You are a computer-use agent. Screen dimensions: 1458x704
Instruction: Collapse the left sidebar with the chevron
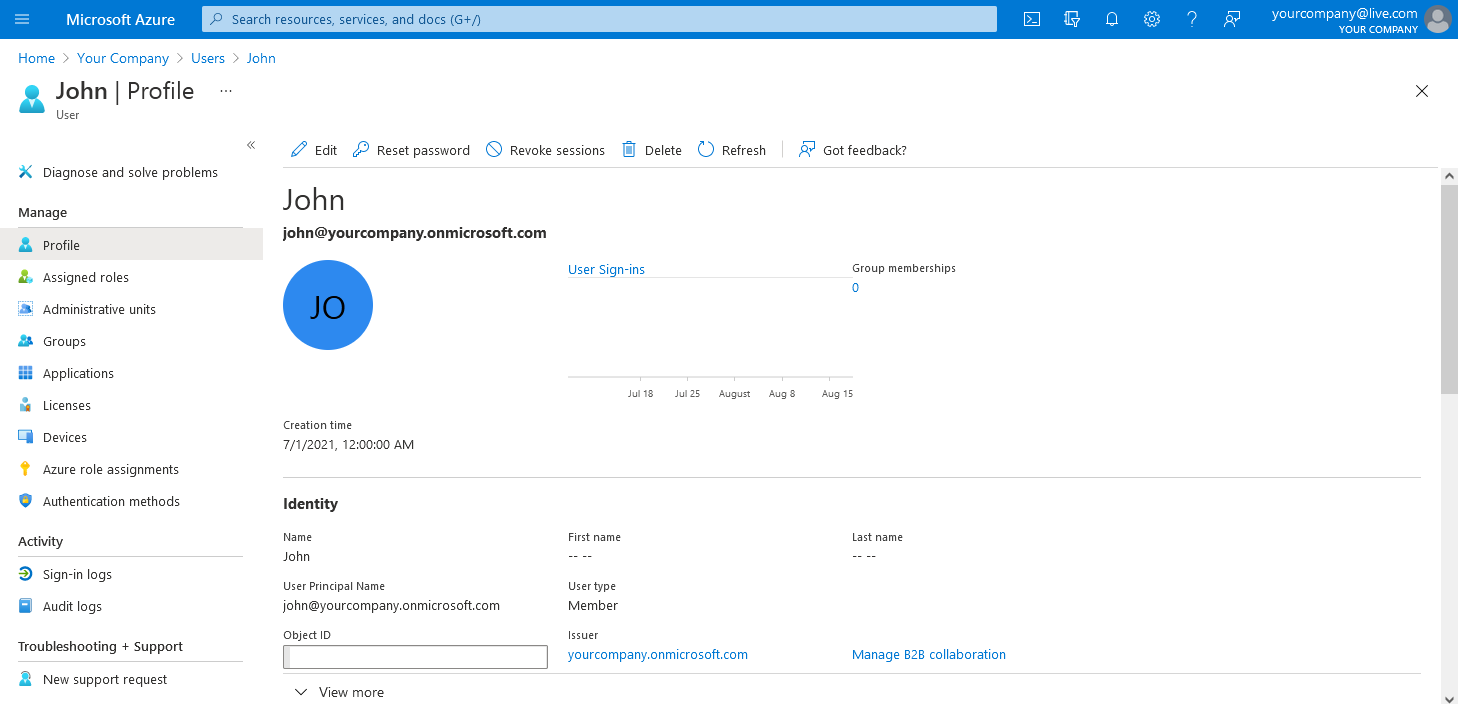coord(251,144)
